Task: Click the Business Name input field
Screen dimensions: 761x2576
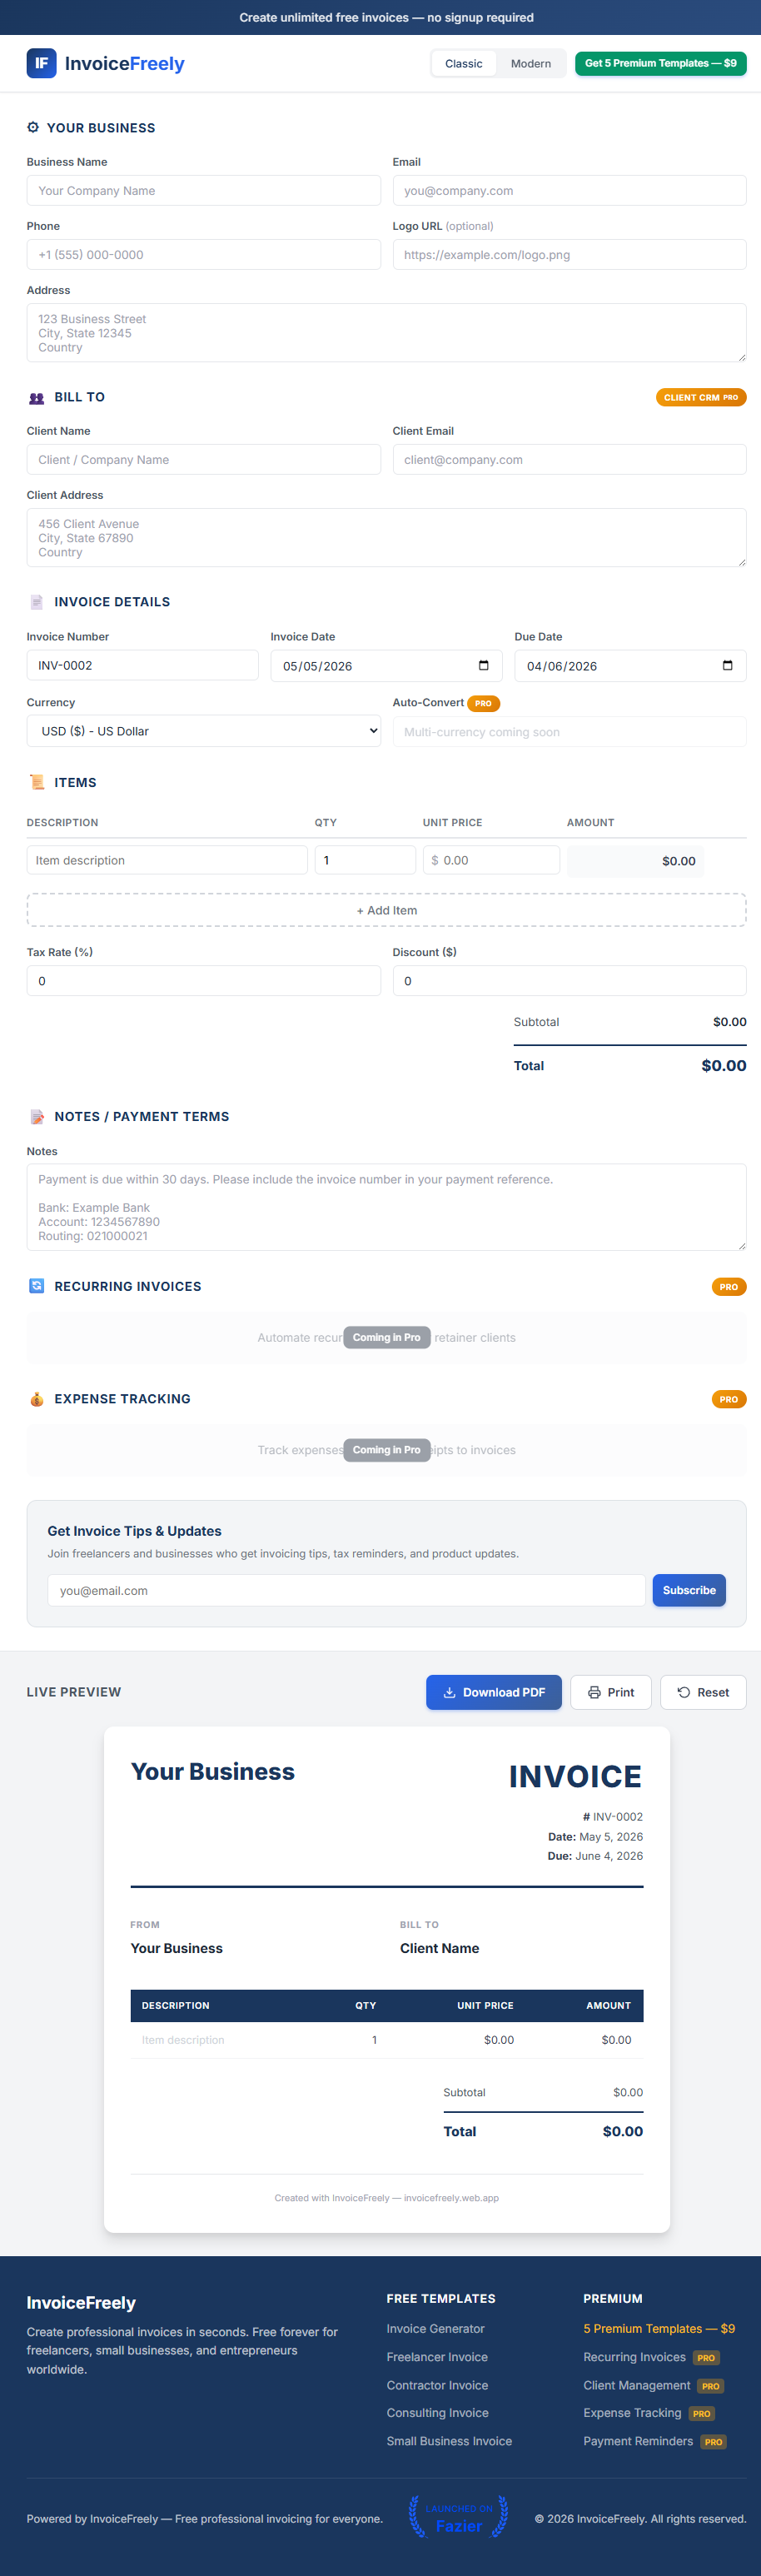Action: point(204,191)
